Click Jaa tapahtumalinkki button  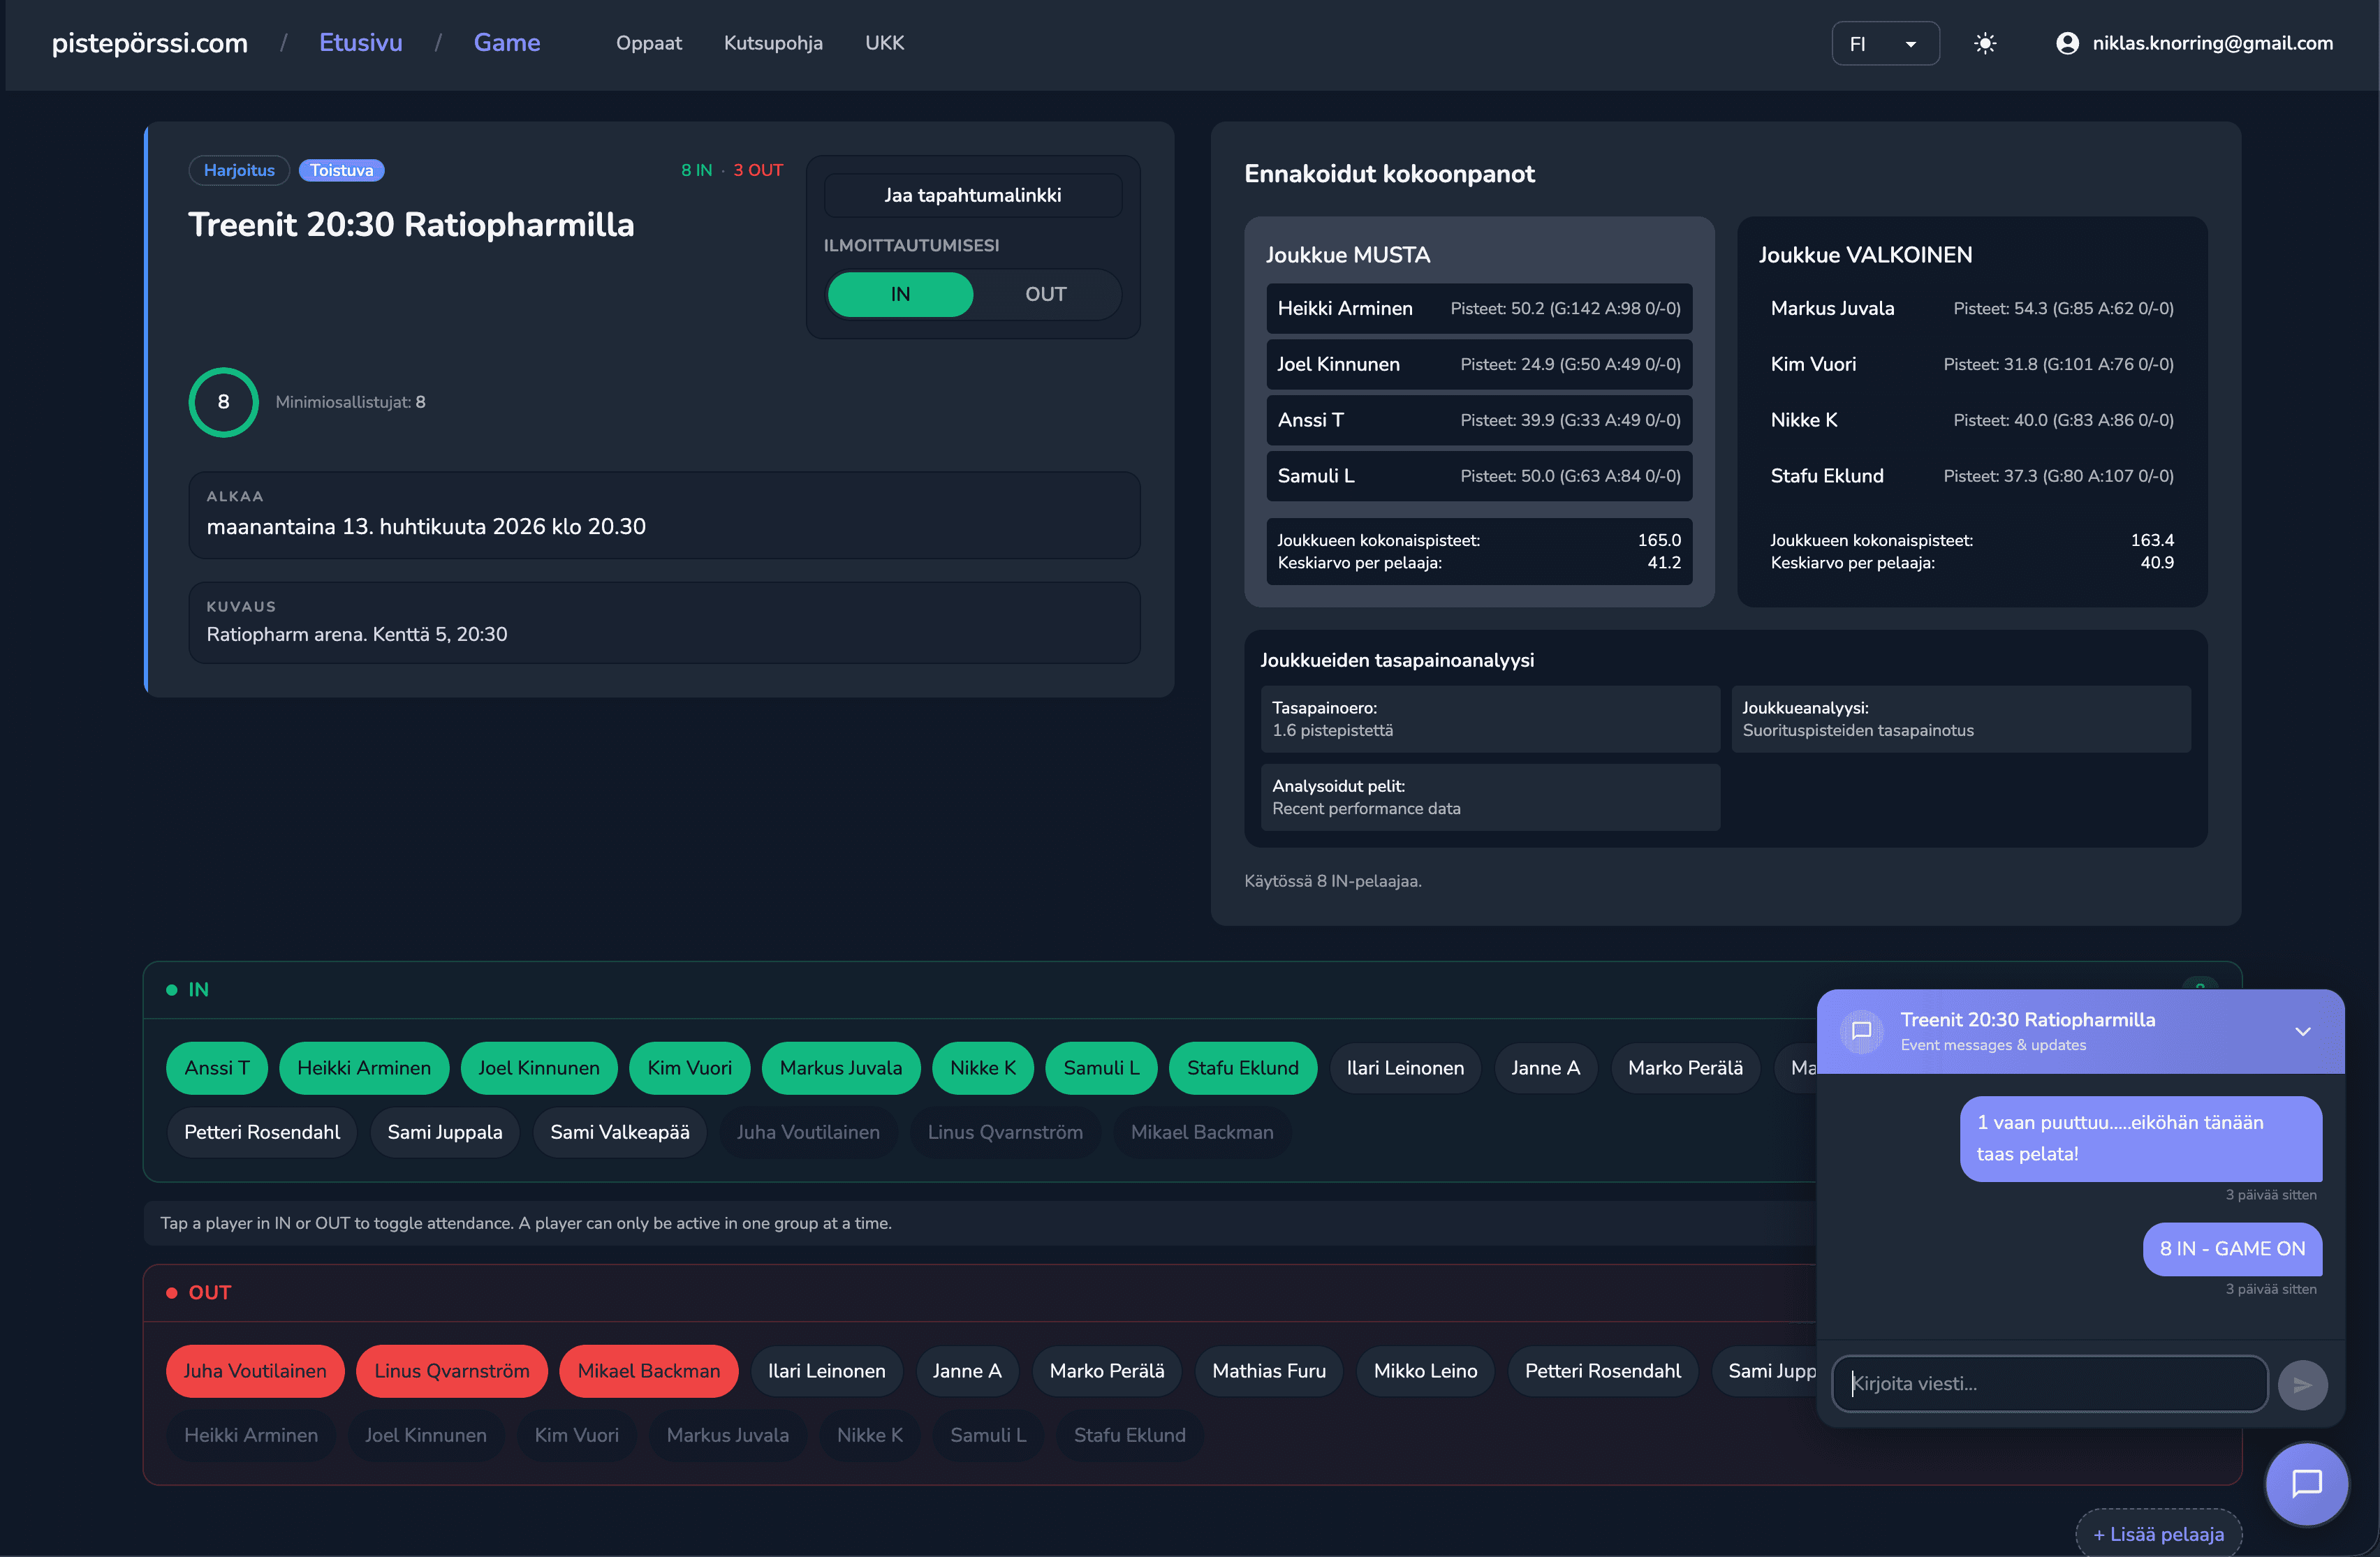pyautogui.click(x=972, y=195)
